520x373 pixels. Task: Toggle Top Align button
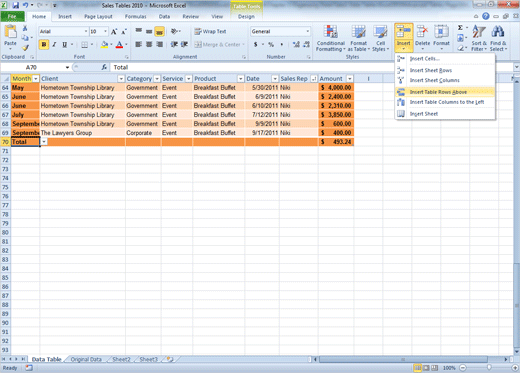tap(139, 31)
